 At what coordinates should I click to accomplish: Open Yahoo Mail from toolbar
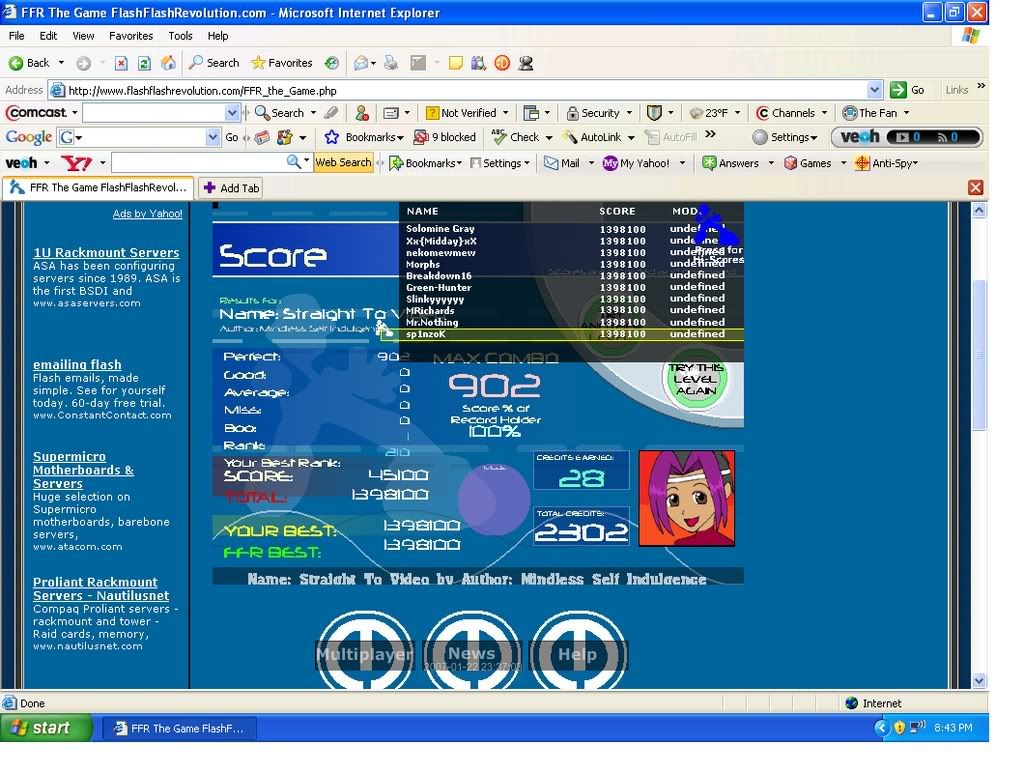pyautogui.click(x=561, y=163)
